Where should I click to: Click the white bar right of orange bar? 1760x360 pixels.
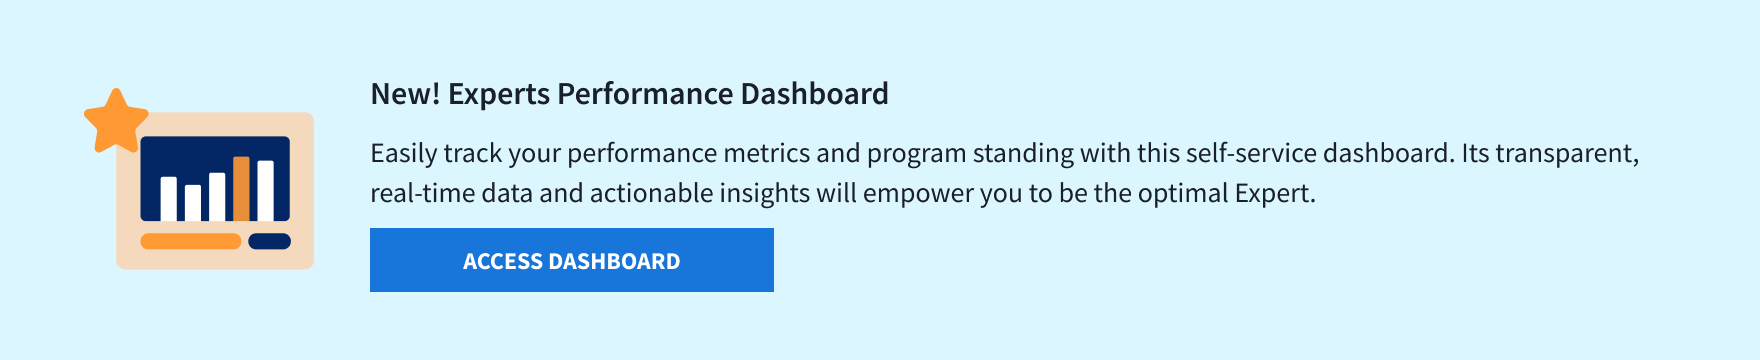tap(266, 190)
